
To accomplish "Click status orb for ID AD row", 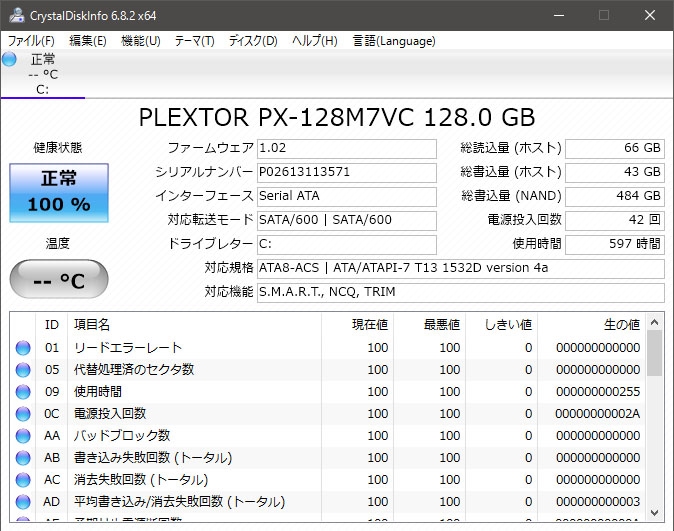I will pos(23,502).
